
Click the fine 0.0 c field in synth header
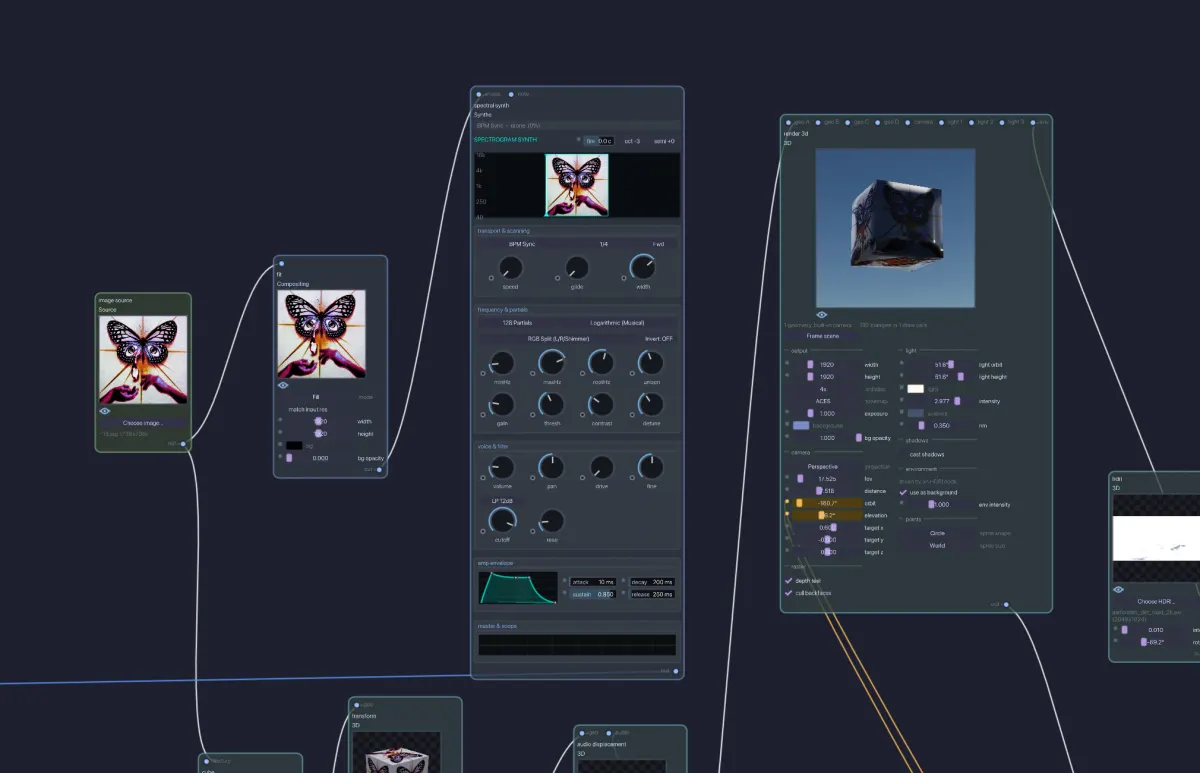coord(599,141)
